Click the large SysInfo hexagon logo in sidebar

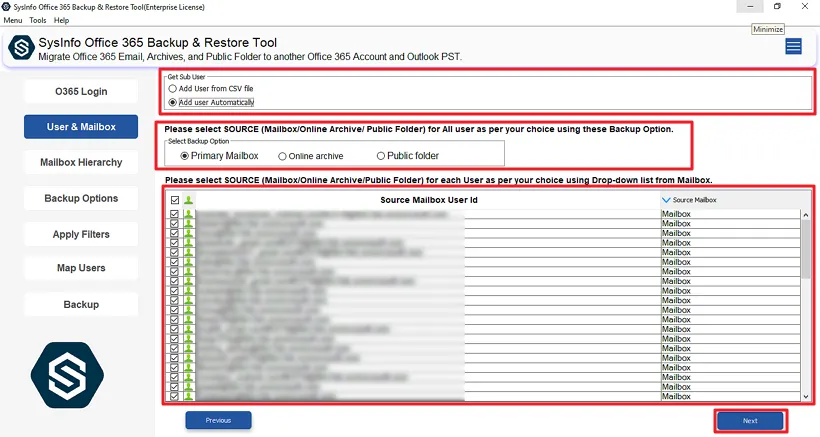pos(67,375)
